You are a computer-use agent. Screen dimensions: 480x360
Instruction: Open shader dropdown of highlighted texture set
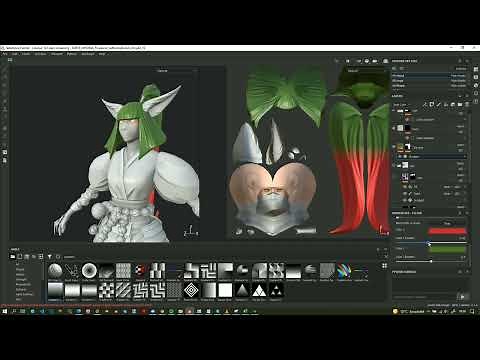[458, 76]
